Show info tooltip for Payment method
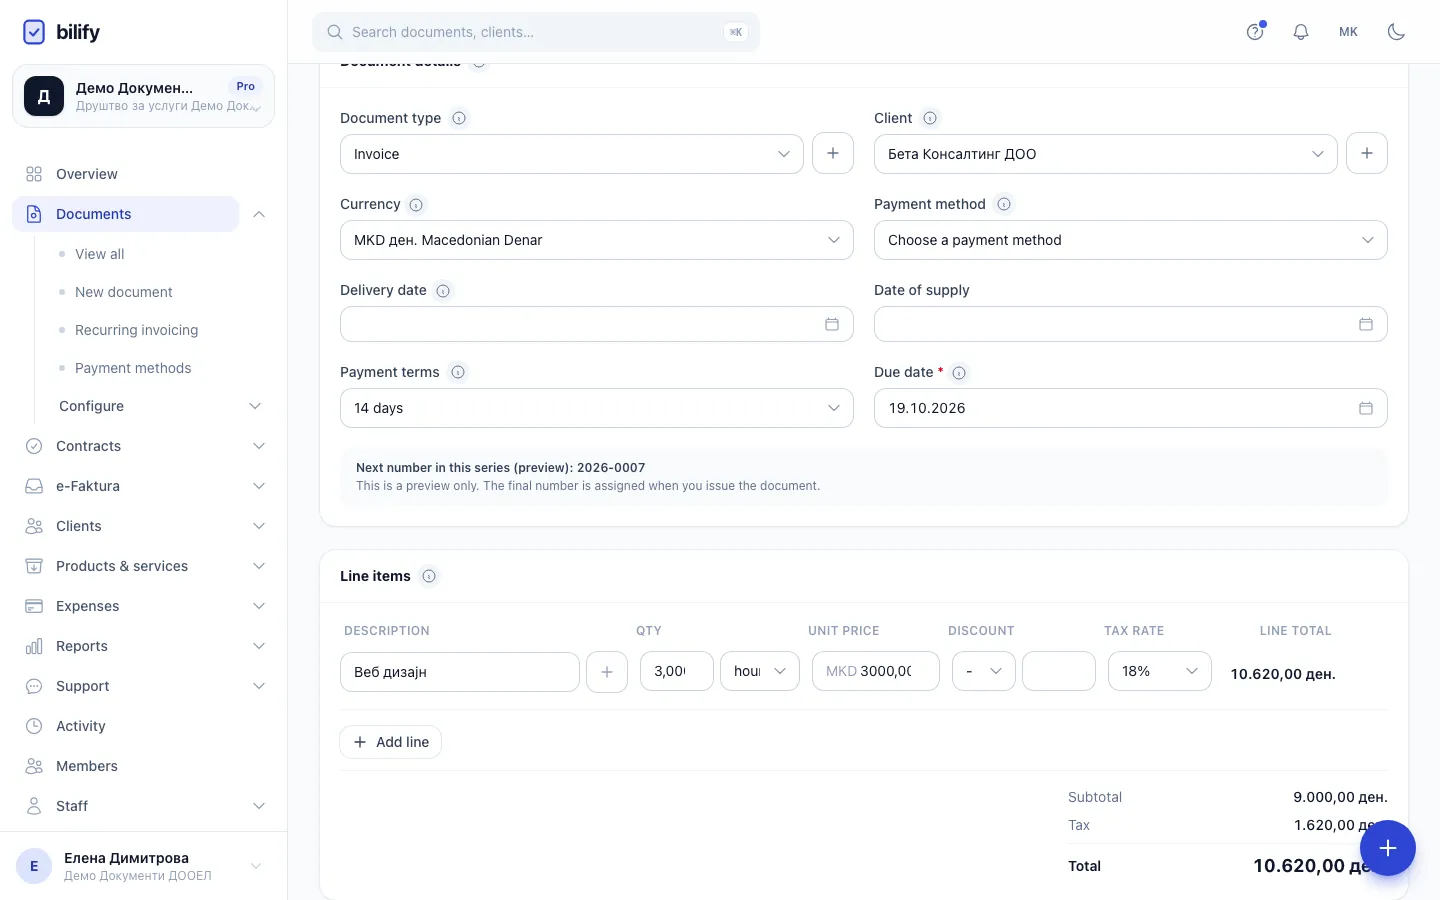Image resolution: width=1440 pixels, height=900 pixels. point(1004,204)
